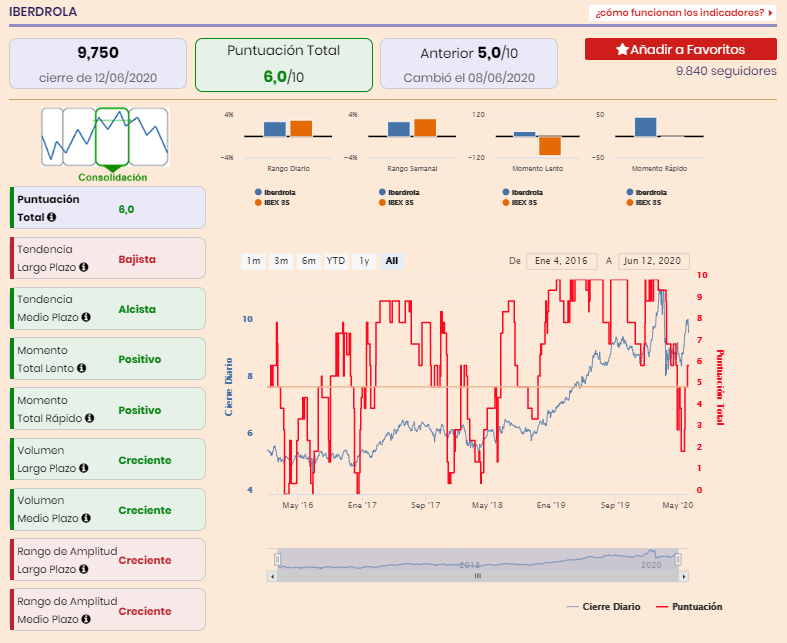Viewport: 787px width, 643px height.
Task: Click the star icon in Añadir a Favoritos
Action: click(622, 49)
